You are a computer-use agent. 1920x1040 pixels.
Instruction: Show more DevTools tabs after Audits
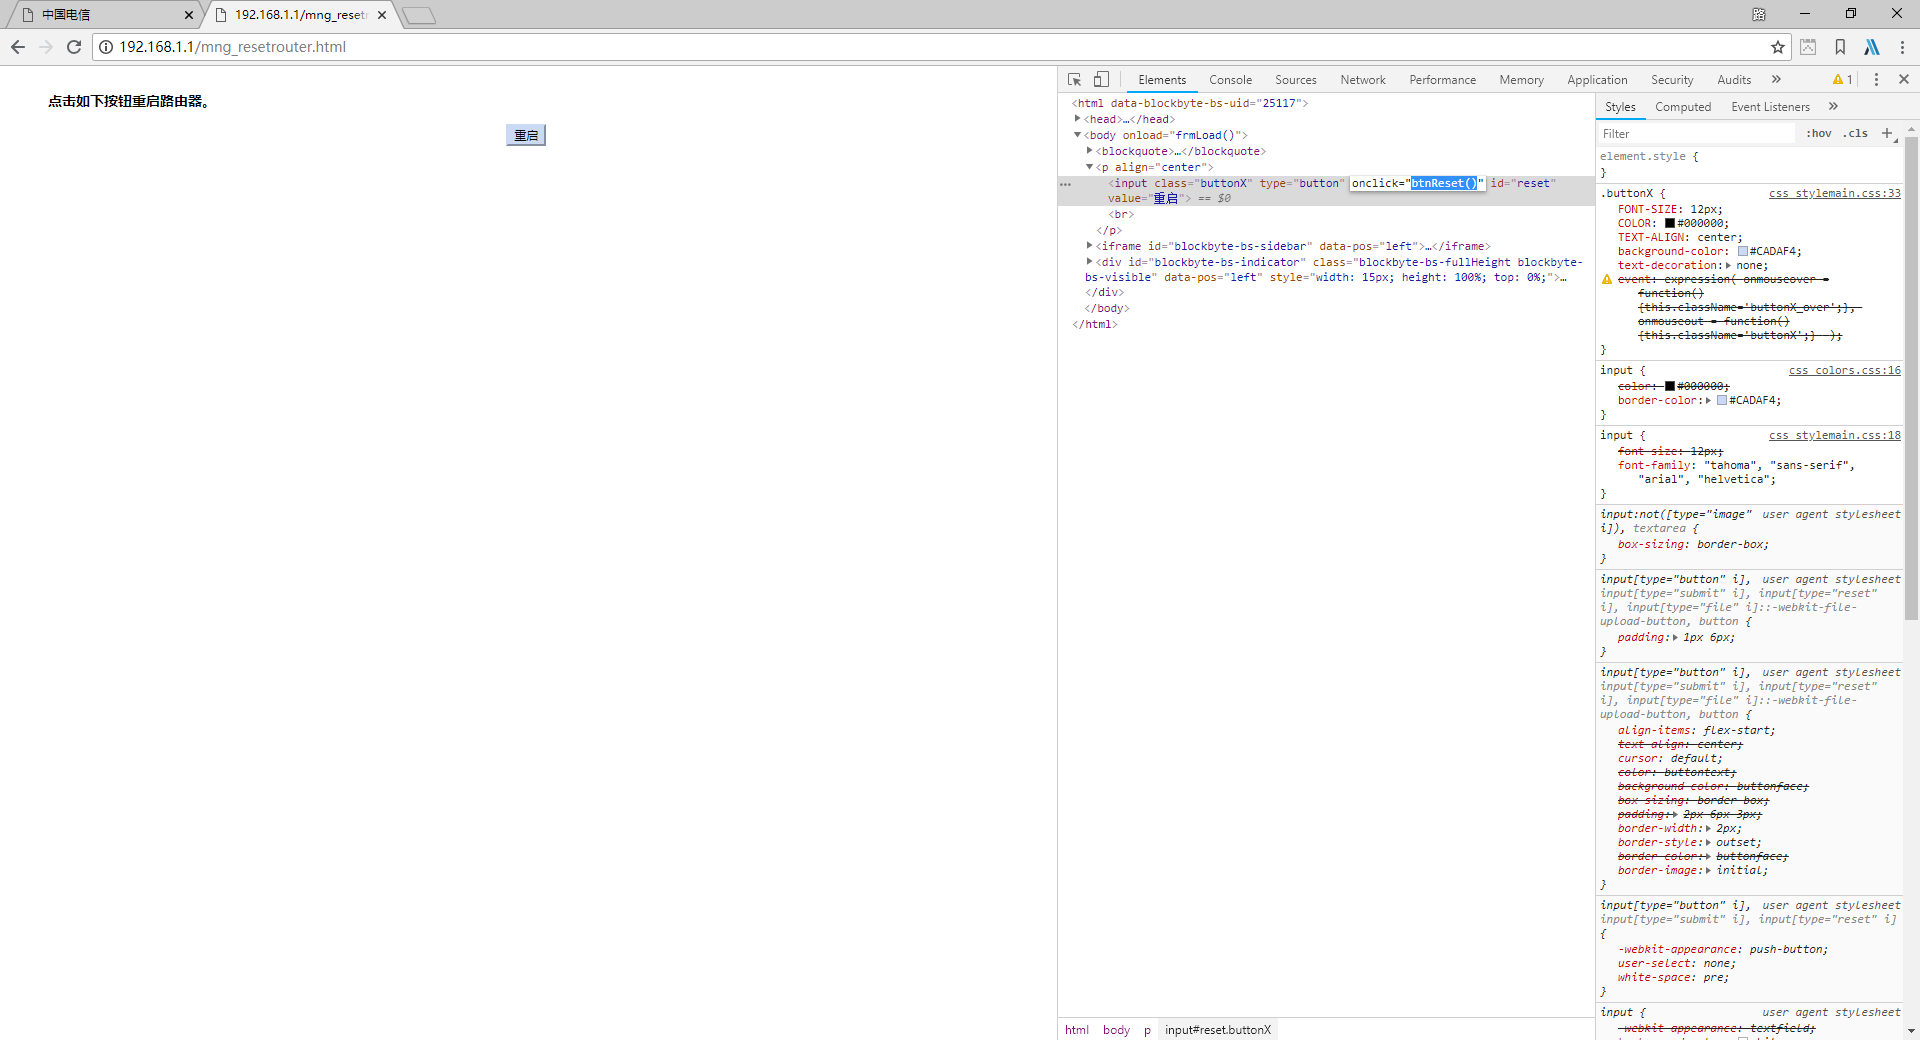click(x=1776, y=80)
